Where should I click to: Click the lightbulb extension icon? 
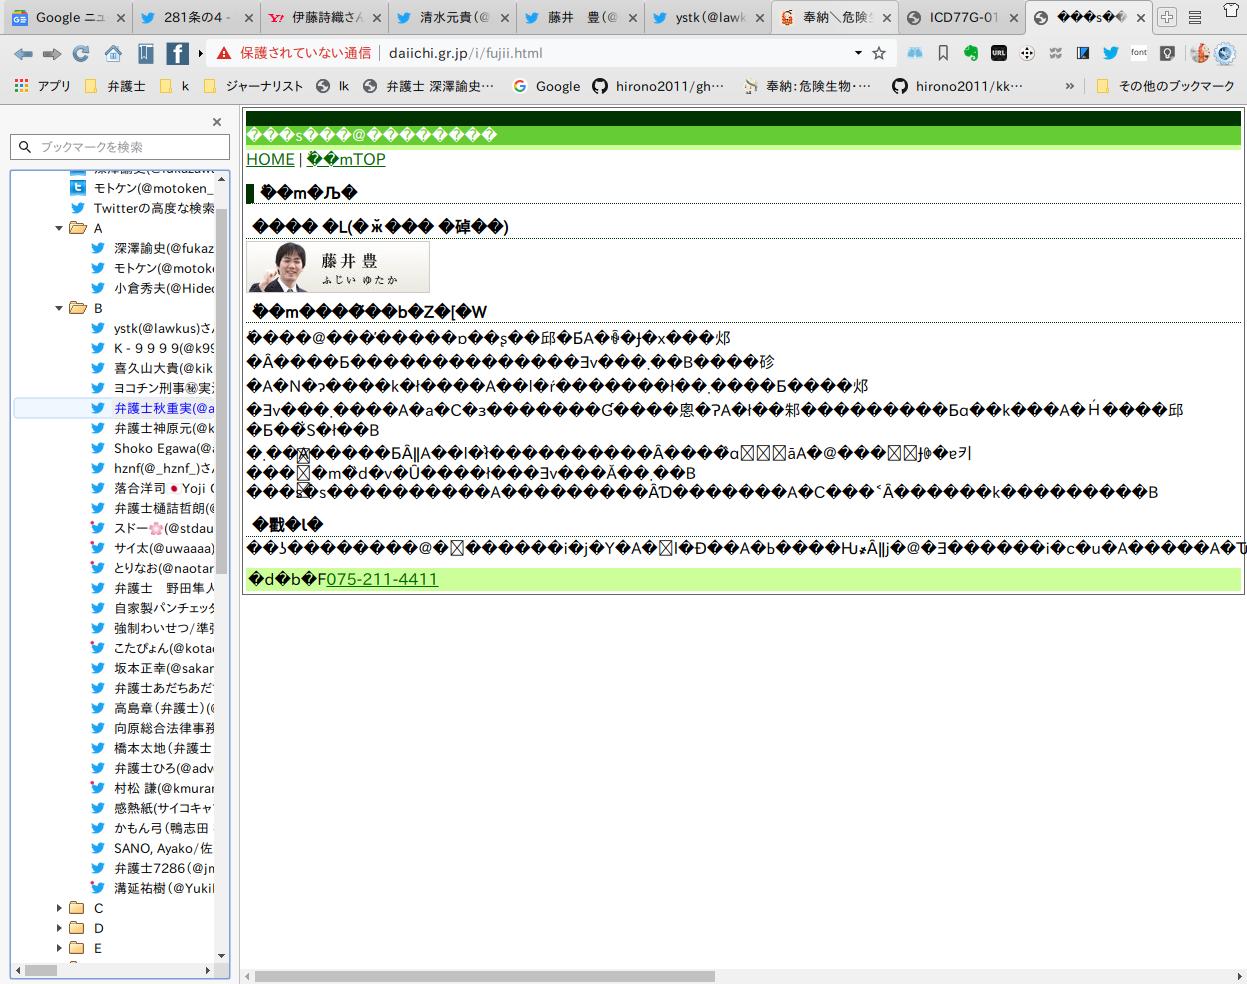1167,53
